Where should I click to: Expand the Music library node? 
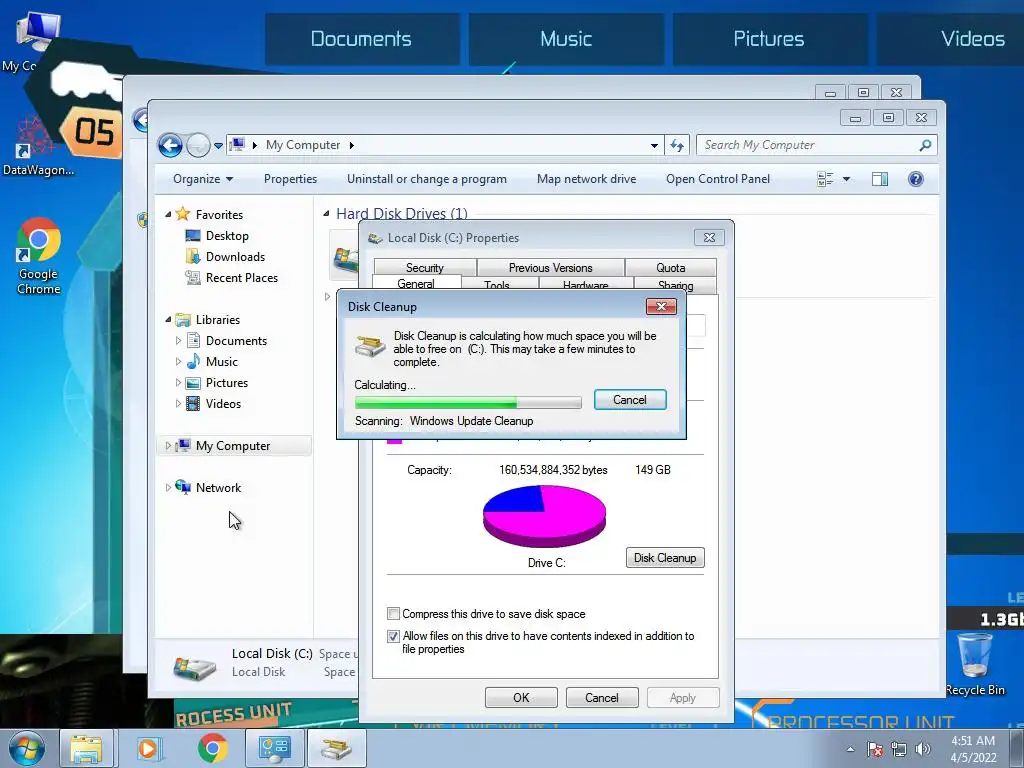(x=178, y=361)
